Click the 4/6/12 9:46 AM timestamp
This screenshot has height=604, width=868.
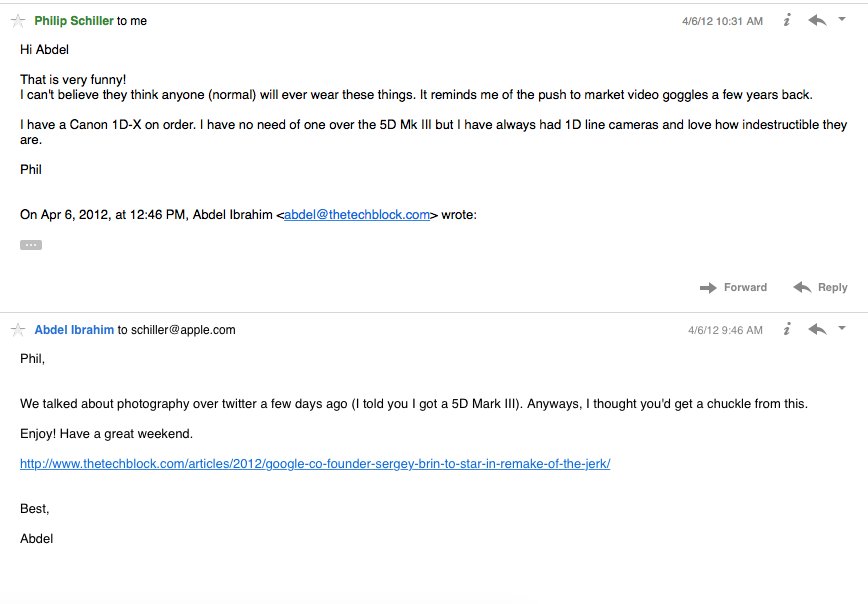[x=725, y=331]
